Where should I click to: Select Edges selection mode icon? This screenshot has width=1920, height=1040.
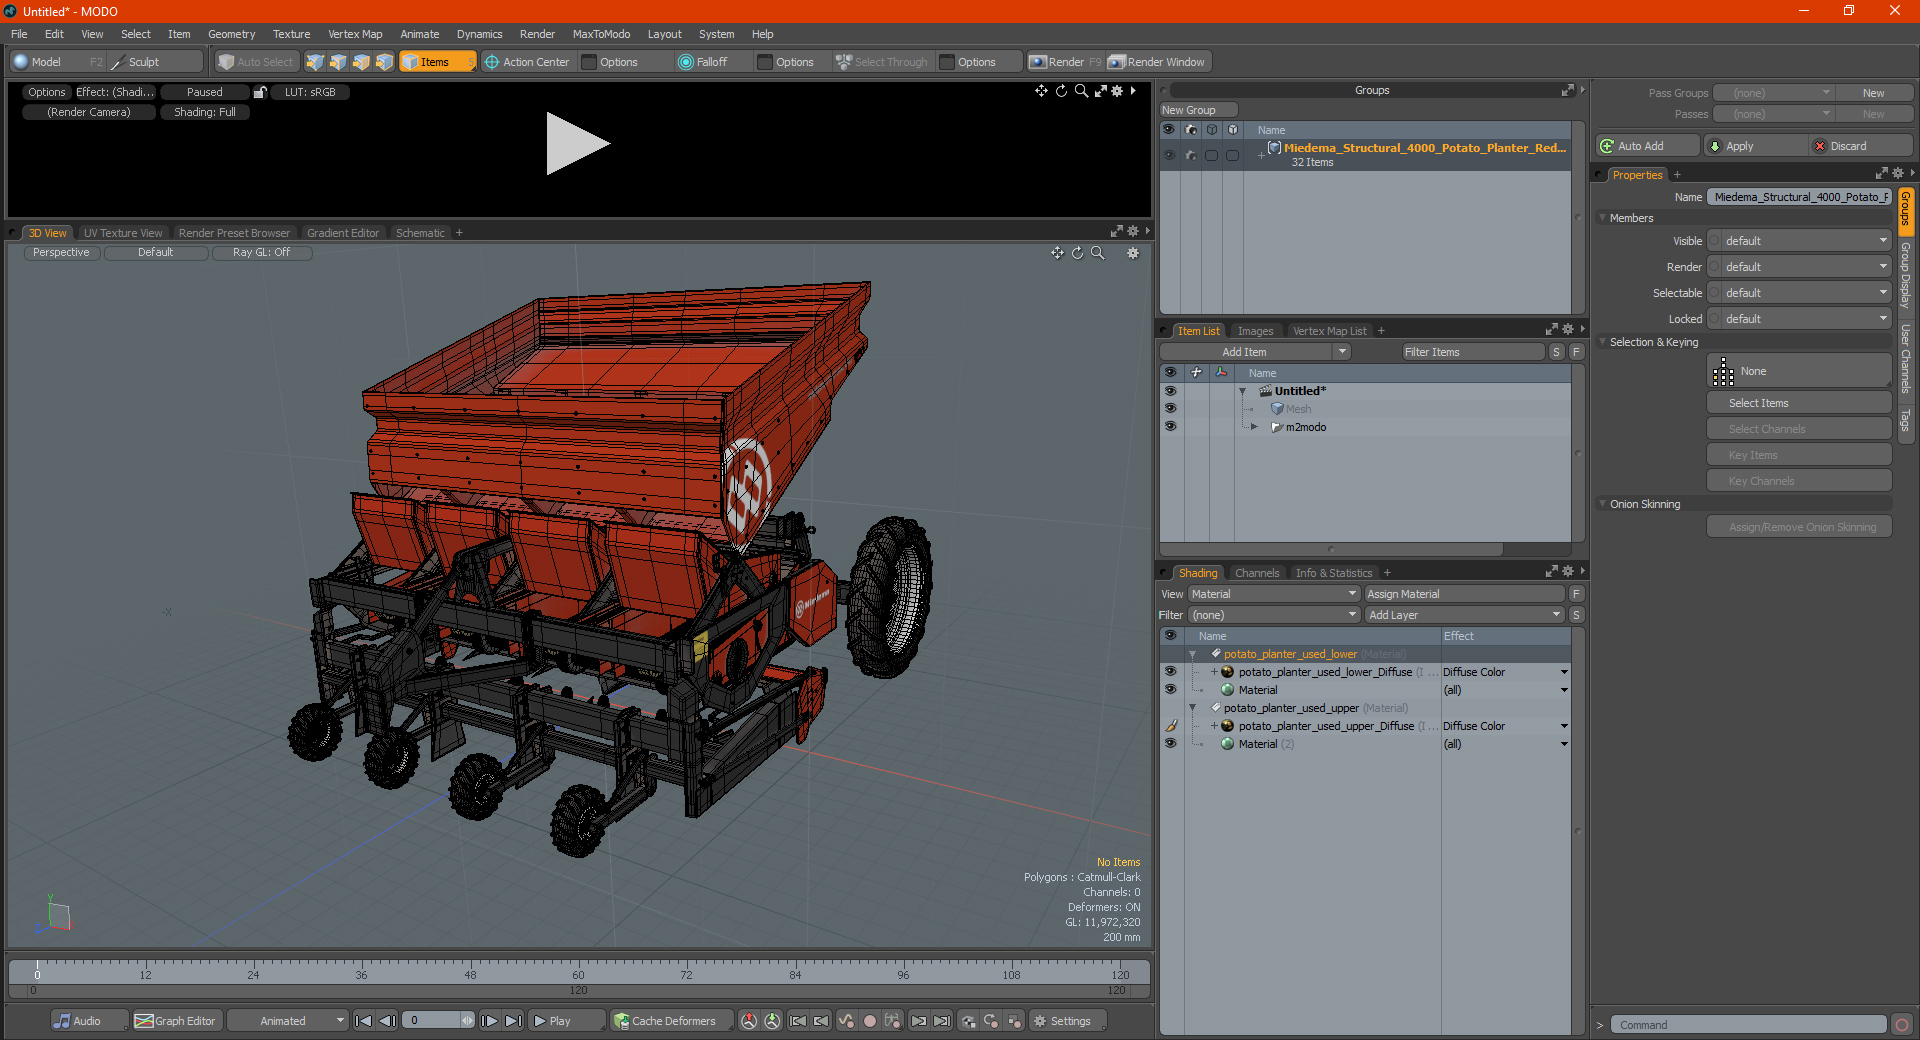(x=338, y=62)
